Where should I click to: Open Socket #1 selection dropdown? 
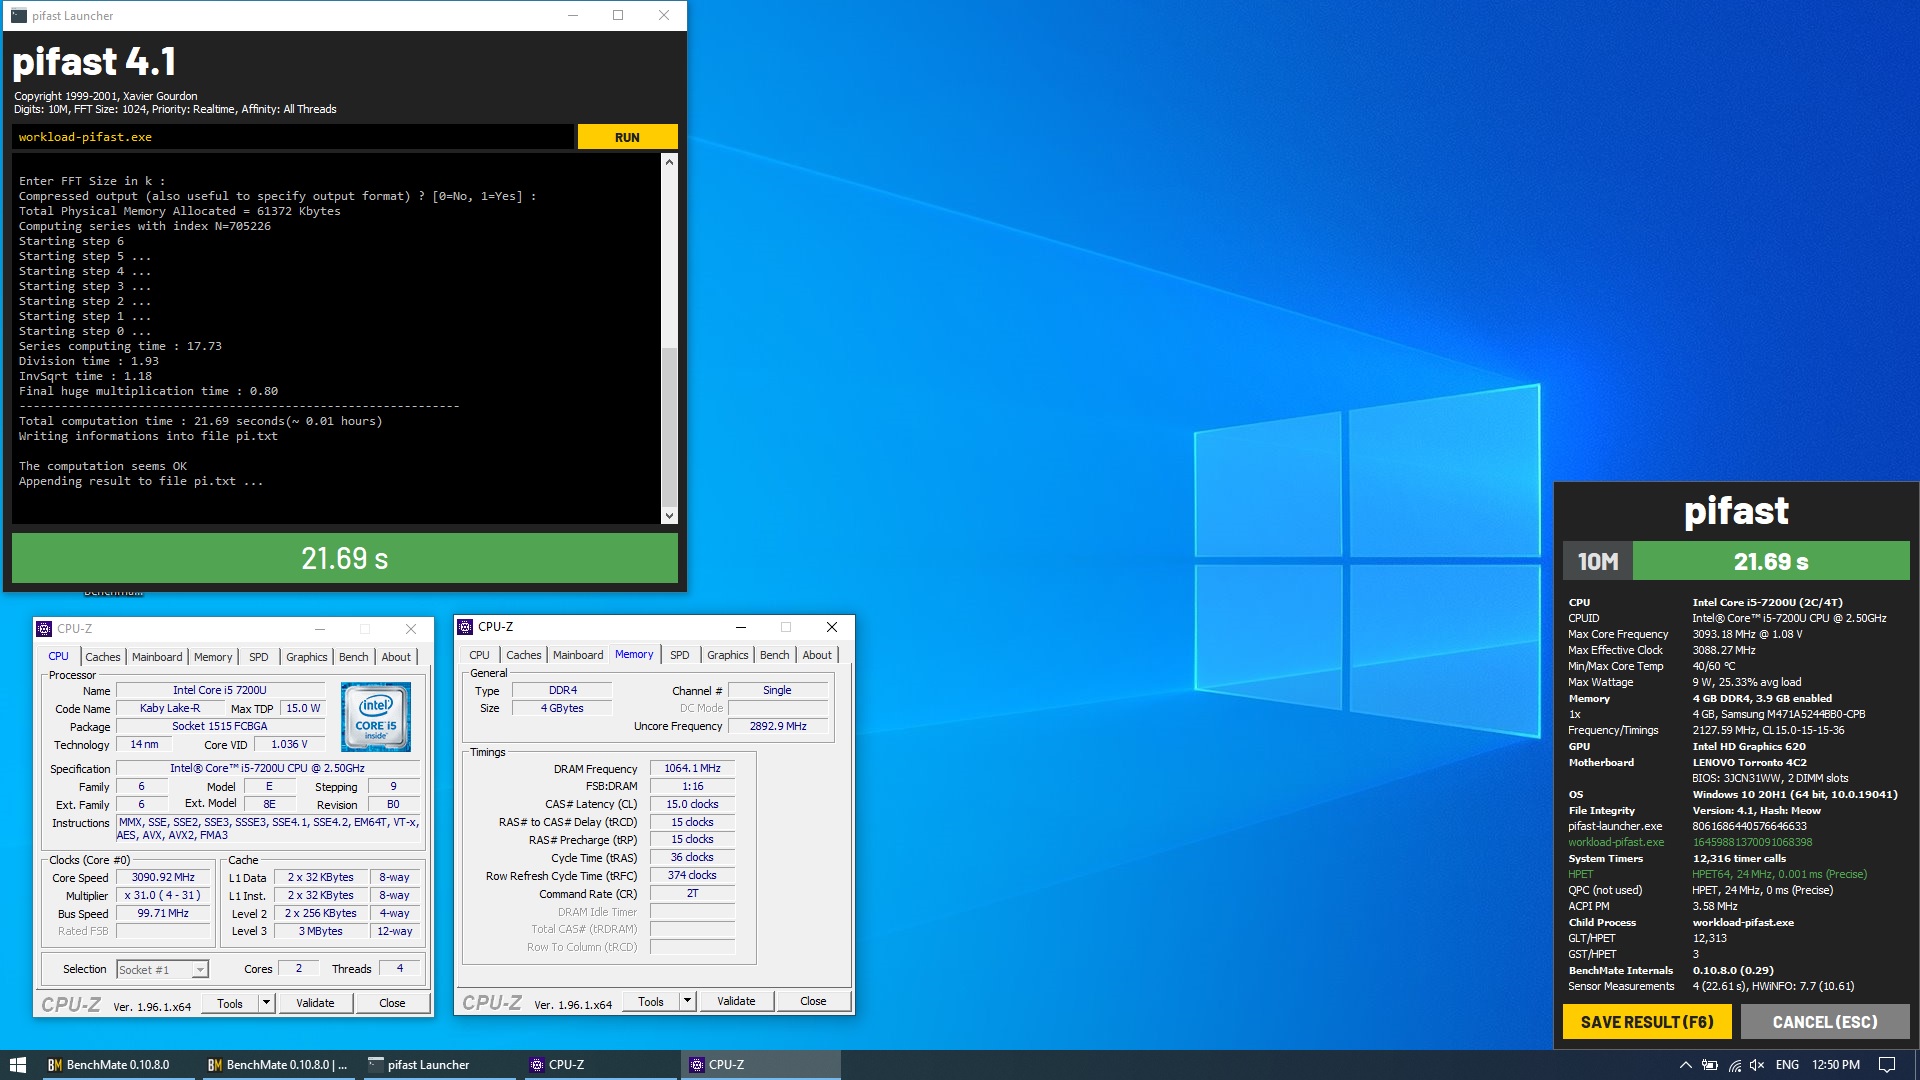(162, 969)
